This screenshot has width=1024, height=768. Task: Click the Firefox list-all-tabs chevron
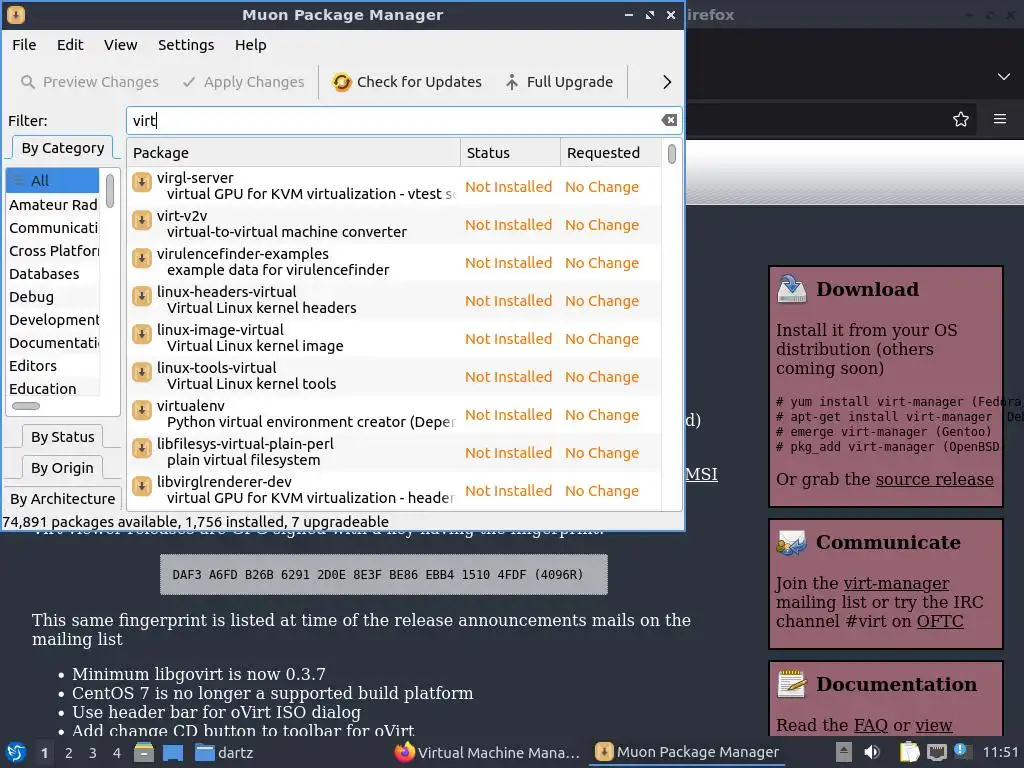point(1004,77)
